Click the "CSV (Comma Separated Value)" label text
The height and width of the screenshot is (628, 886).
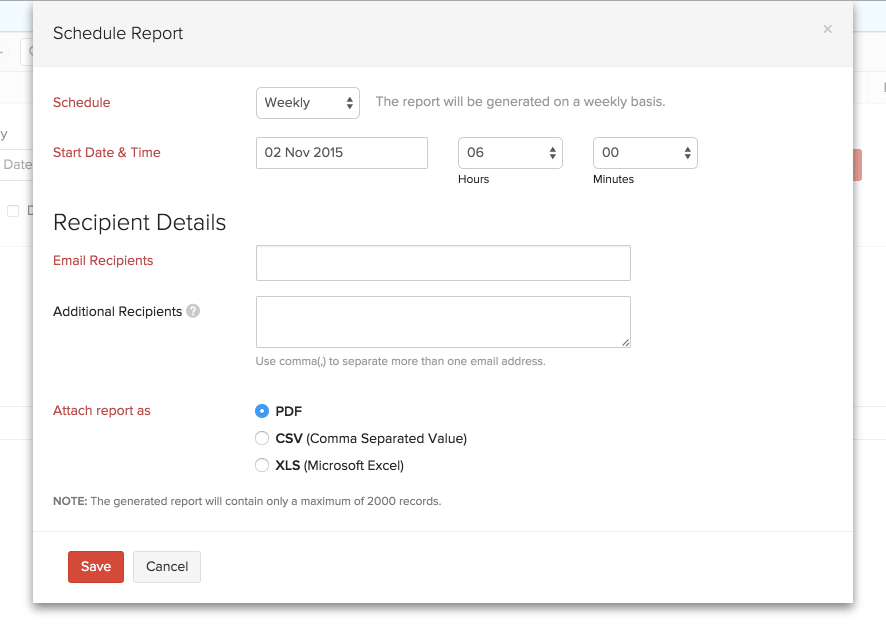coord(371,438)
